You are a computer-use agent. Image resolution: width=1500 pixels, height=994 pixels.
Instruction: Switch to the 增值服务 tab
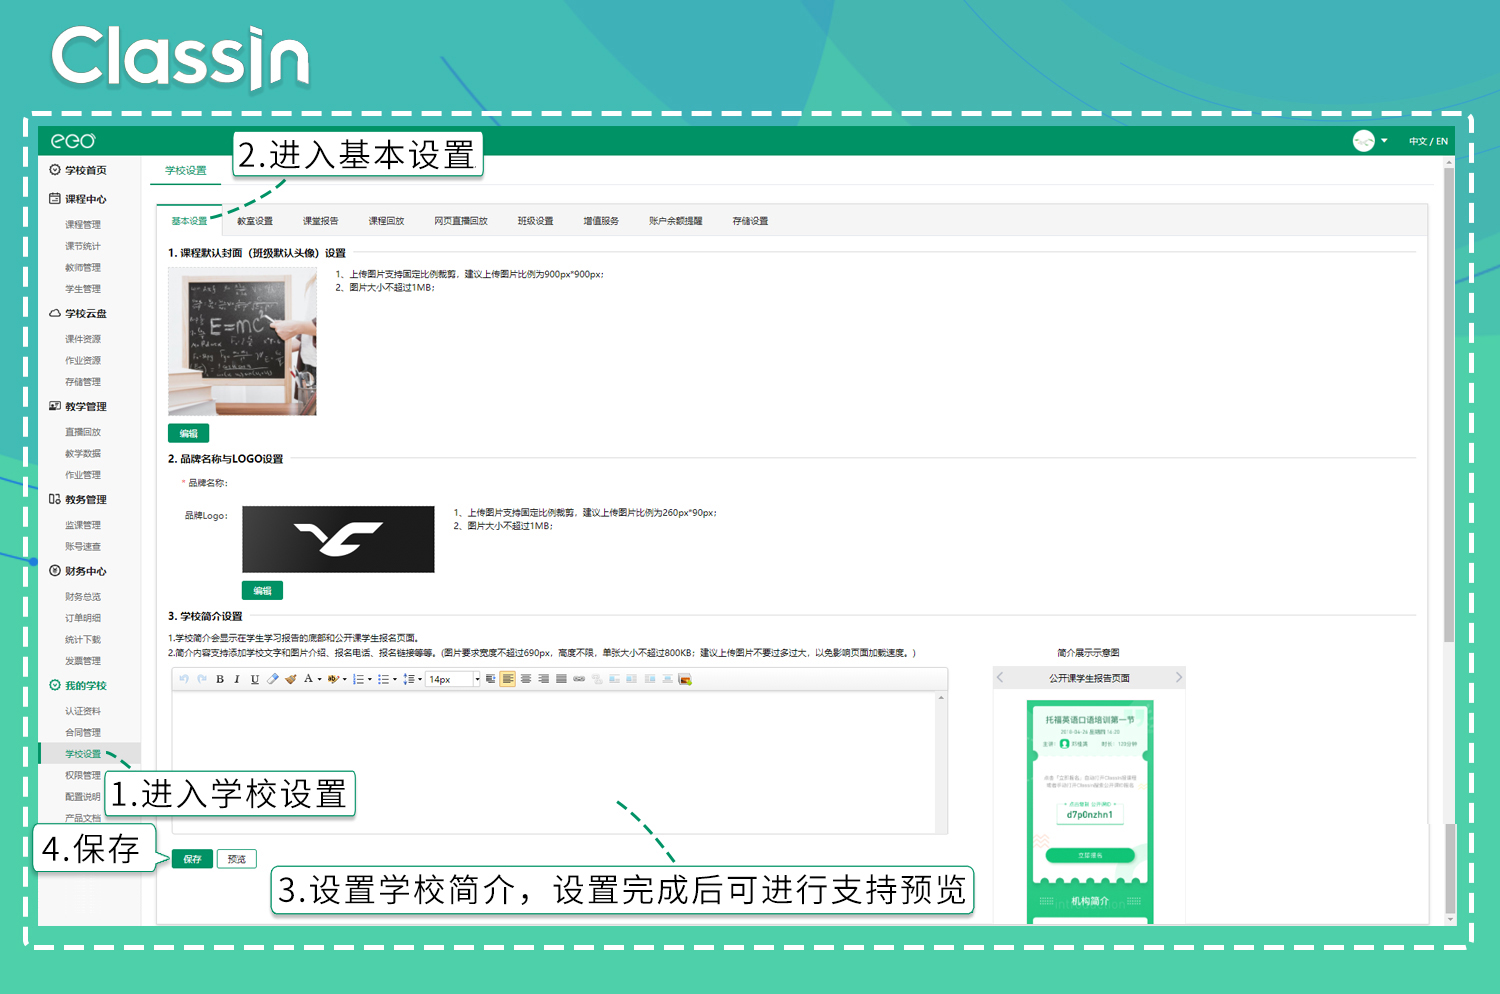coord(601,221)
